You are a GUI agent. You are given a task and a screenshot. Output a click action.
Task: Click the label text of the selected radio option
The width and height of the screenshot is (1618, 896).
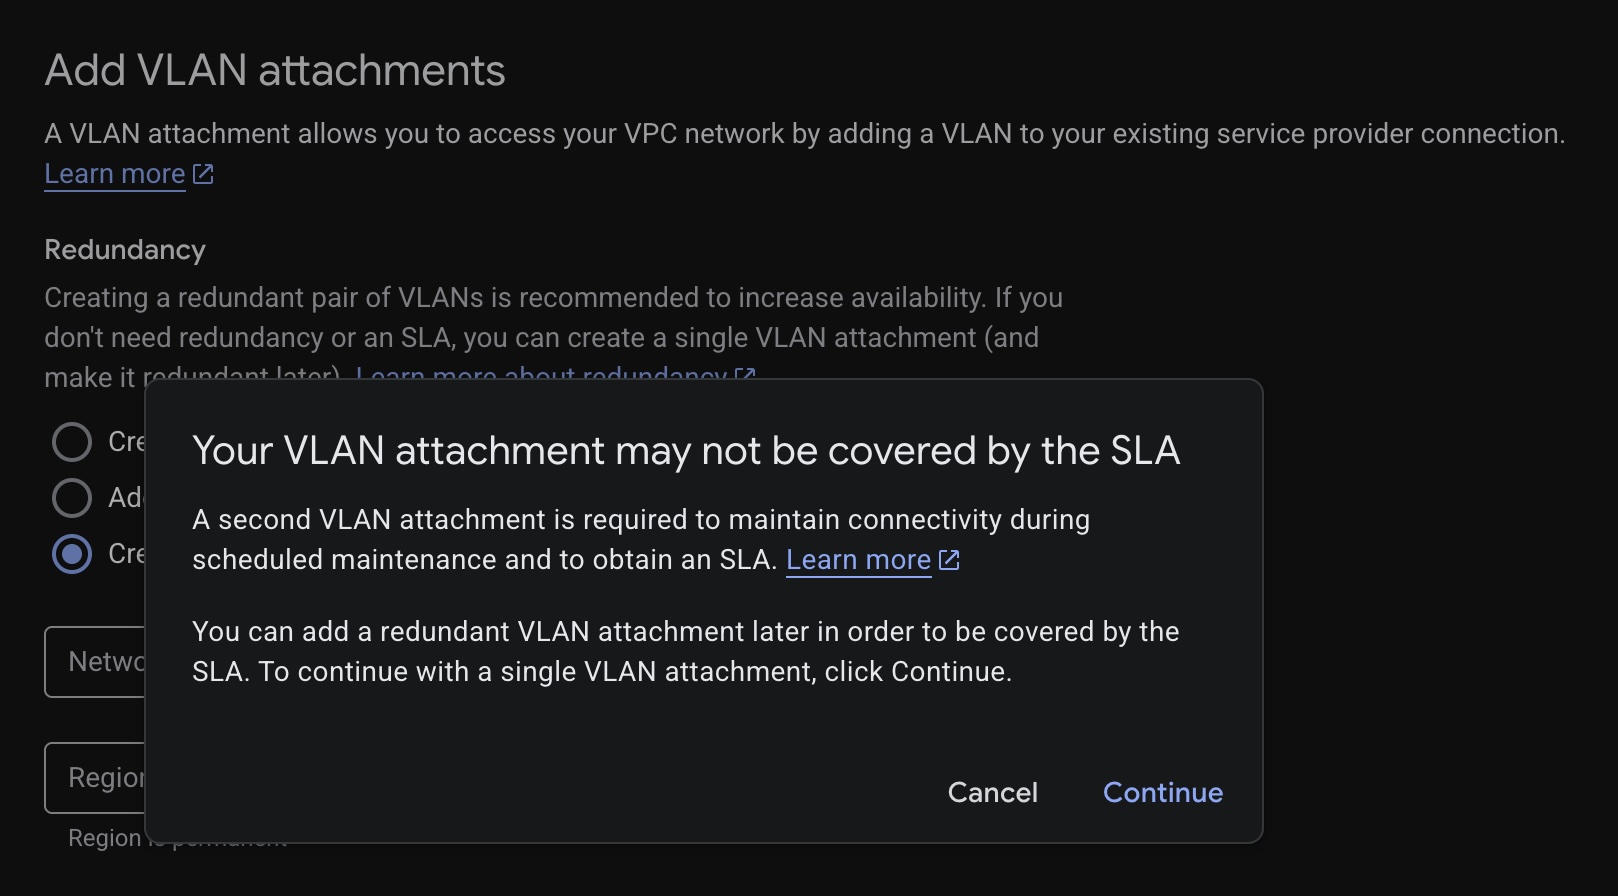pos(127,554)
